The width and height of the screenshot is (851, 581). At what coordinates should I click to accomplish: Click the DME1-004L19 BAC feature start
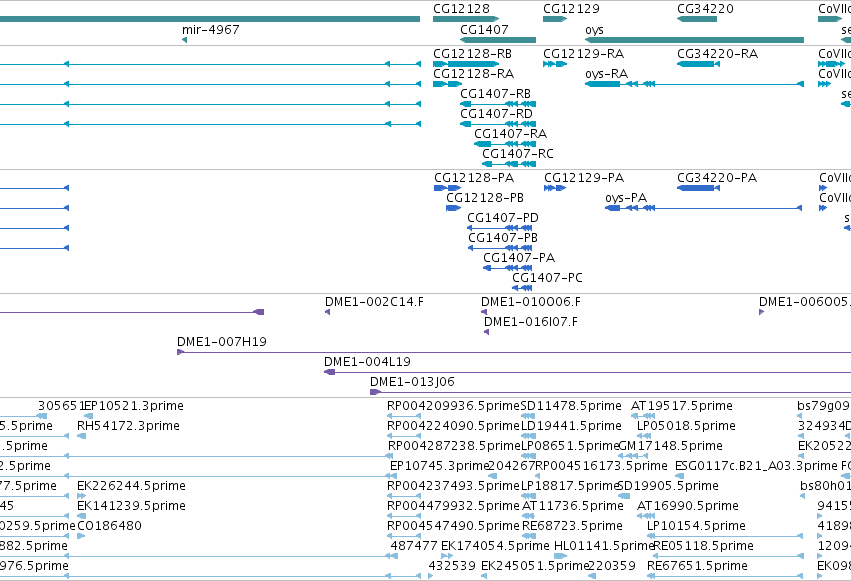(x=329, y=373)
